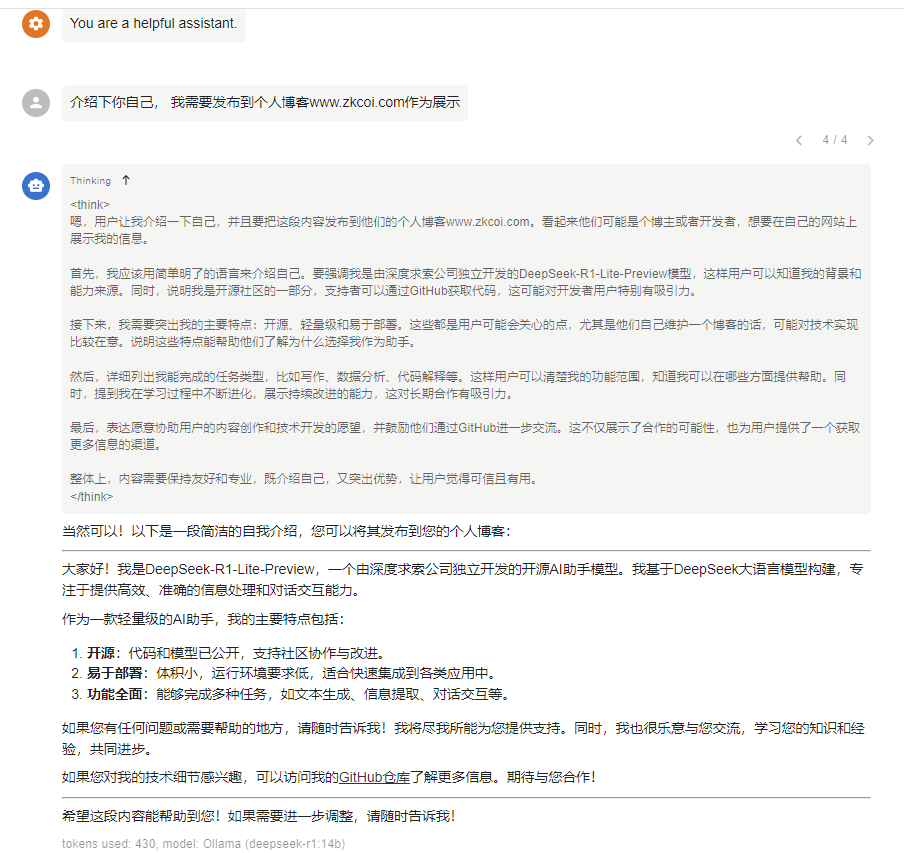904x853 pixels.
Task: Go to next response with right chevron
Action: [x=870, y=140]
